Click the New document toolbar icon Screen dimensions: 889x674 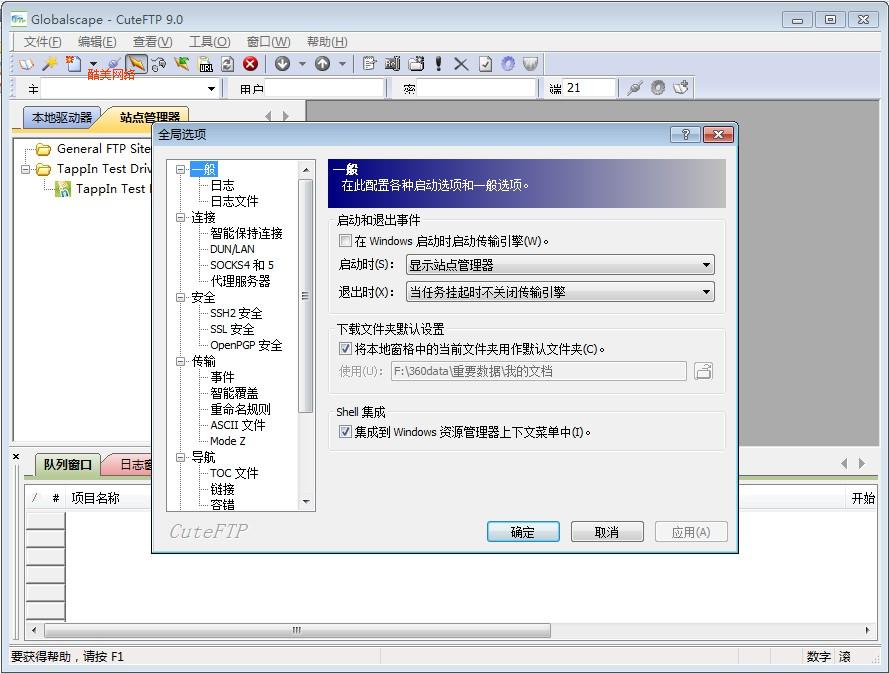pos(73,64)
